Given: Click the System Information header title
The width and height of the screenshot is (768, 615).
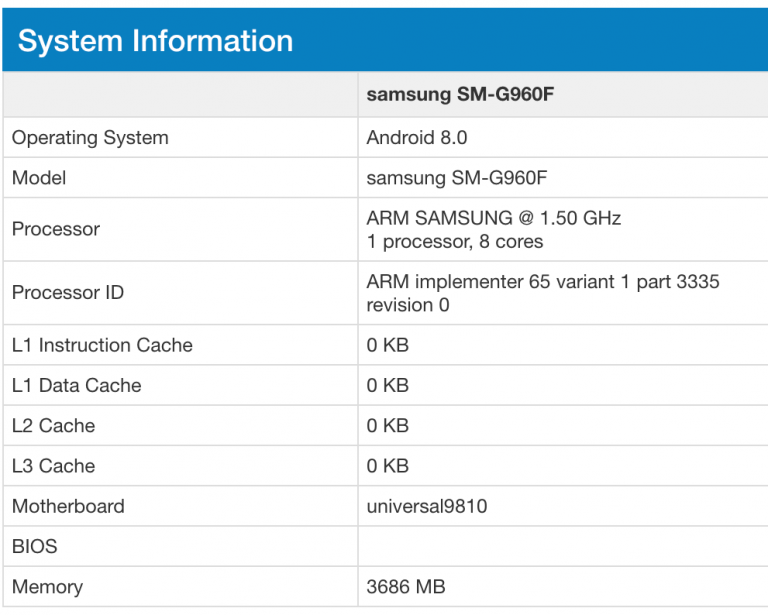Looking at the screenshot, I should pos(156,41).
